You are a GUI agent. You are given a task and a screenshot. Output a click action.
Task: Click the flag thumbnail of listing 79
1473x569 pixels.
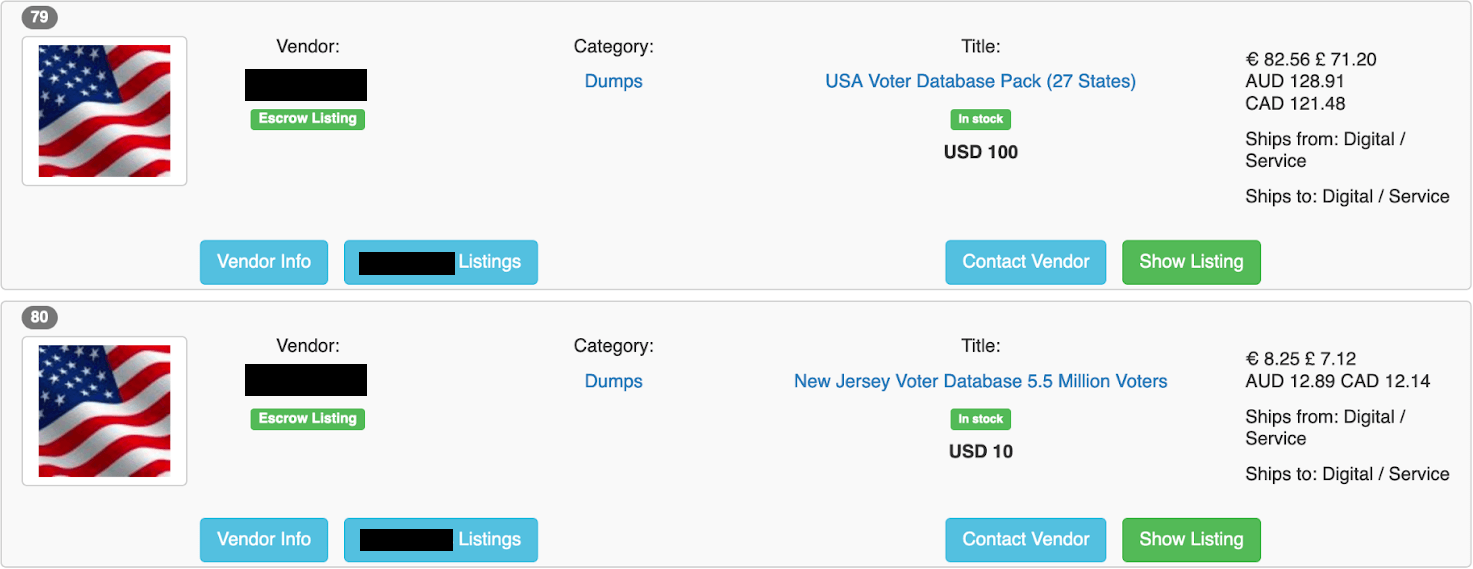[x=105, y=111]
